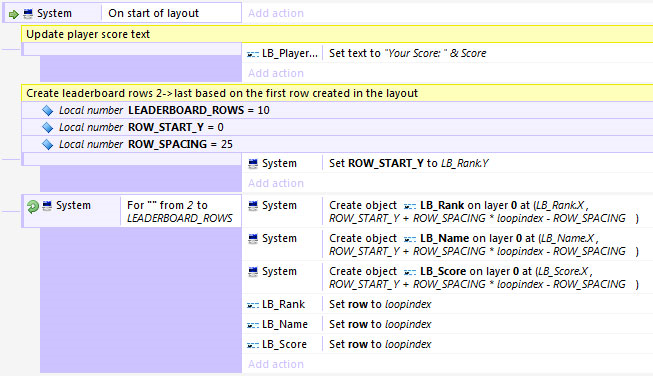The height and width of the screenshot is (376, 653).
Task: Select the LEADERBOARD_ROWS variable diamond icon
Action: (47, 110)
